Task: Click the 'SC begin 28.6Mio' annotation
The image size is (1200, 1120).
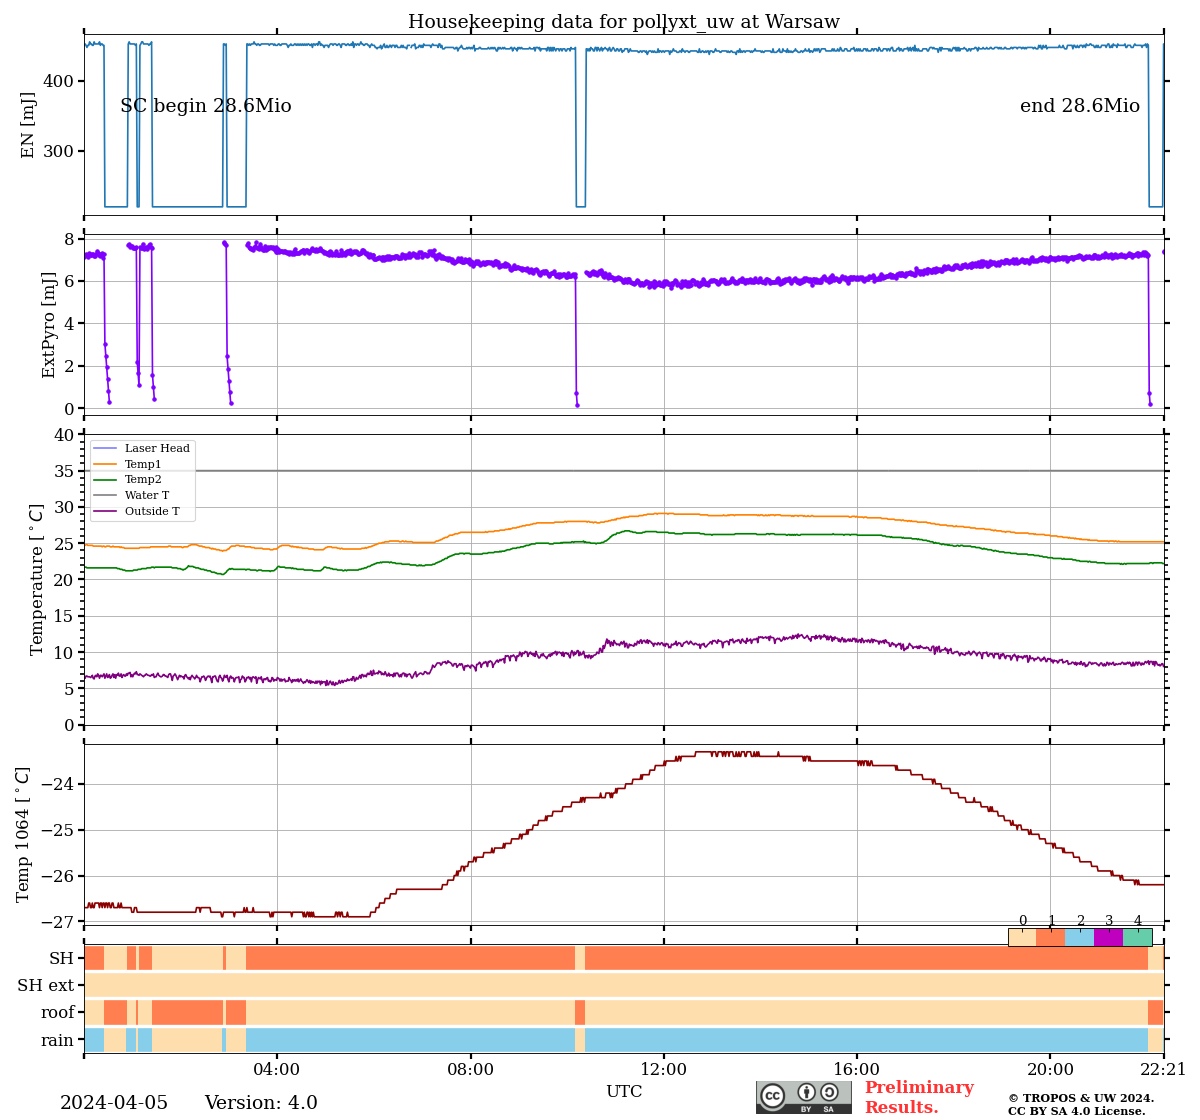Action: click(x=206, y=106)
